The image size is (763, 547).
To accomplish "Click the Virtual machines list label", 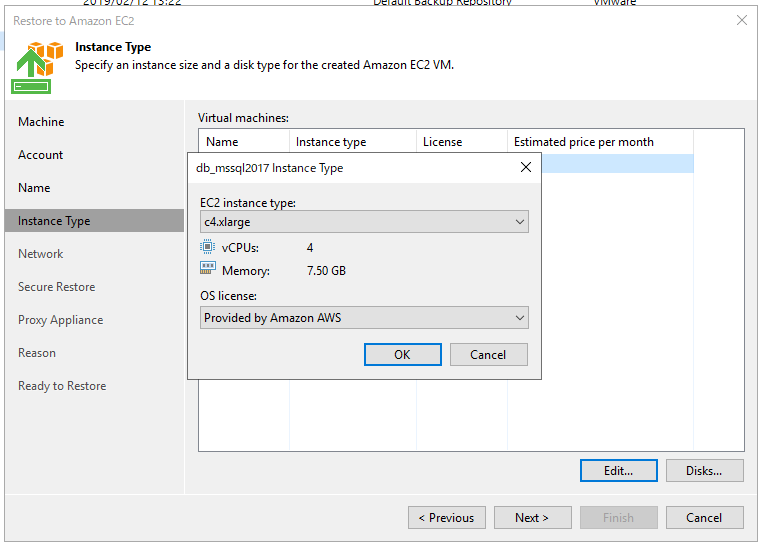I will coord(243,118).
